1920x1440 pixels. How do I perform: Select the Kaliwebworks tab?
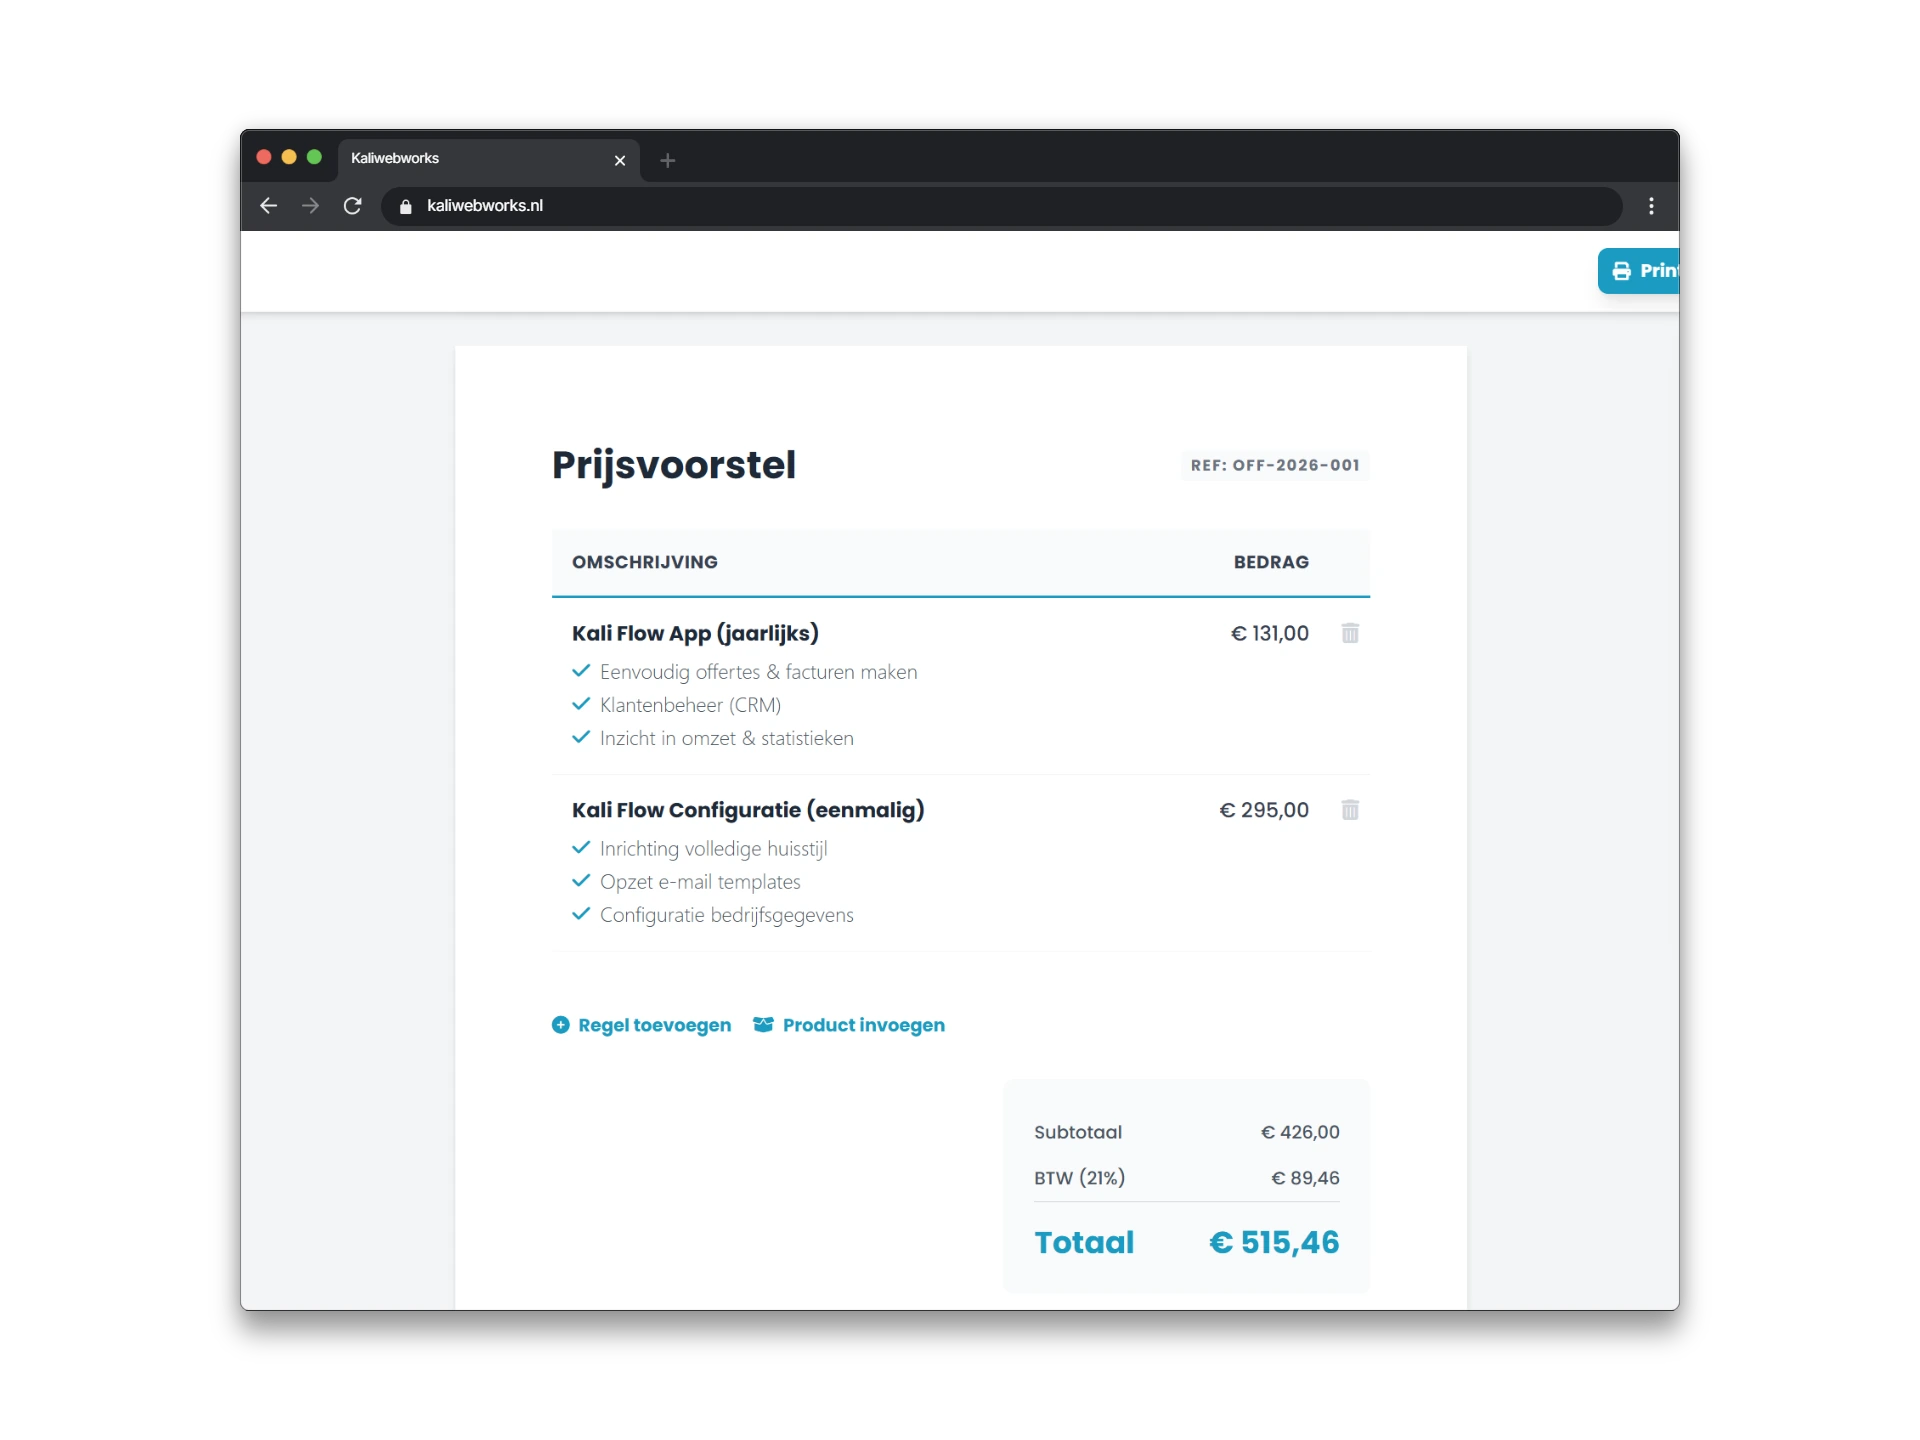coord(488,159)
